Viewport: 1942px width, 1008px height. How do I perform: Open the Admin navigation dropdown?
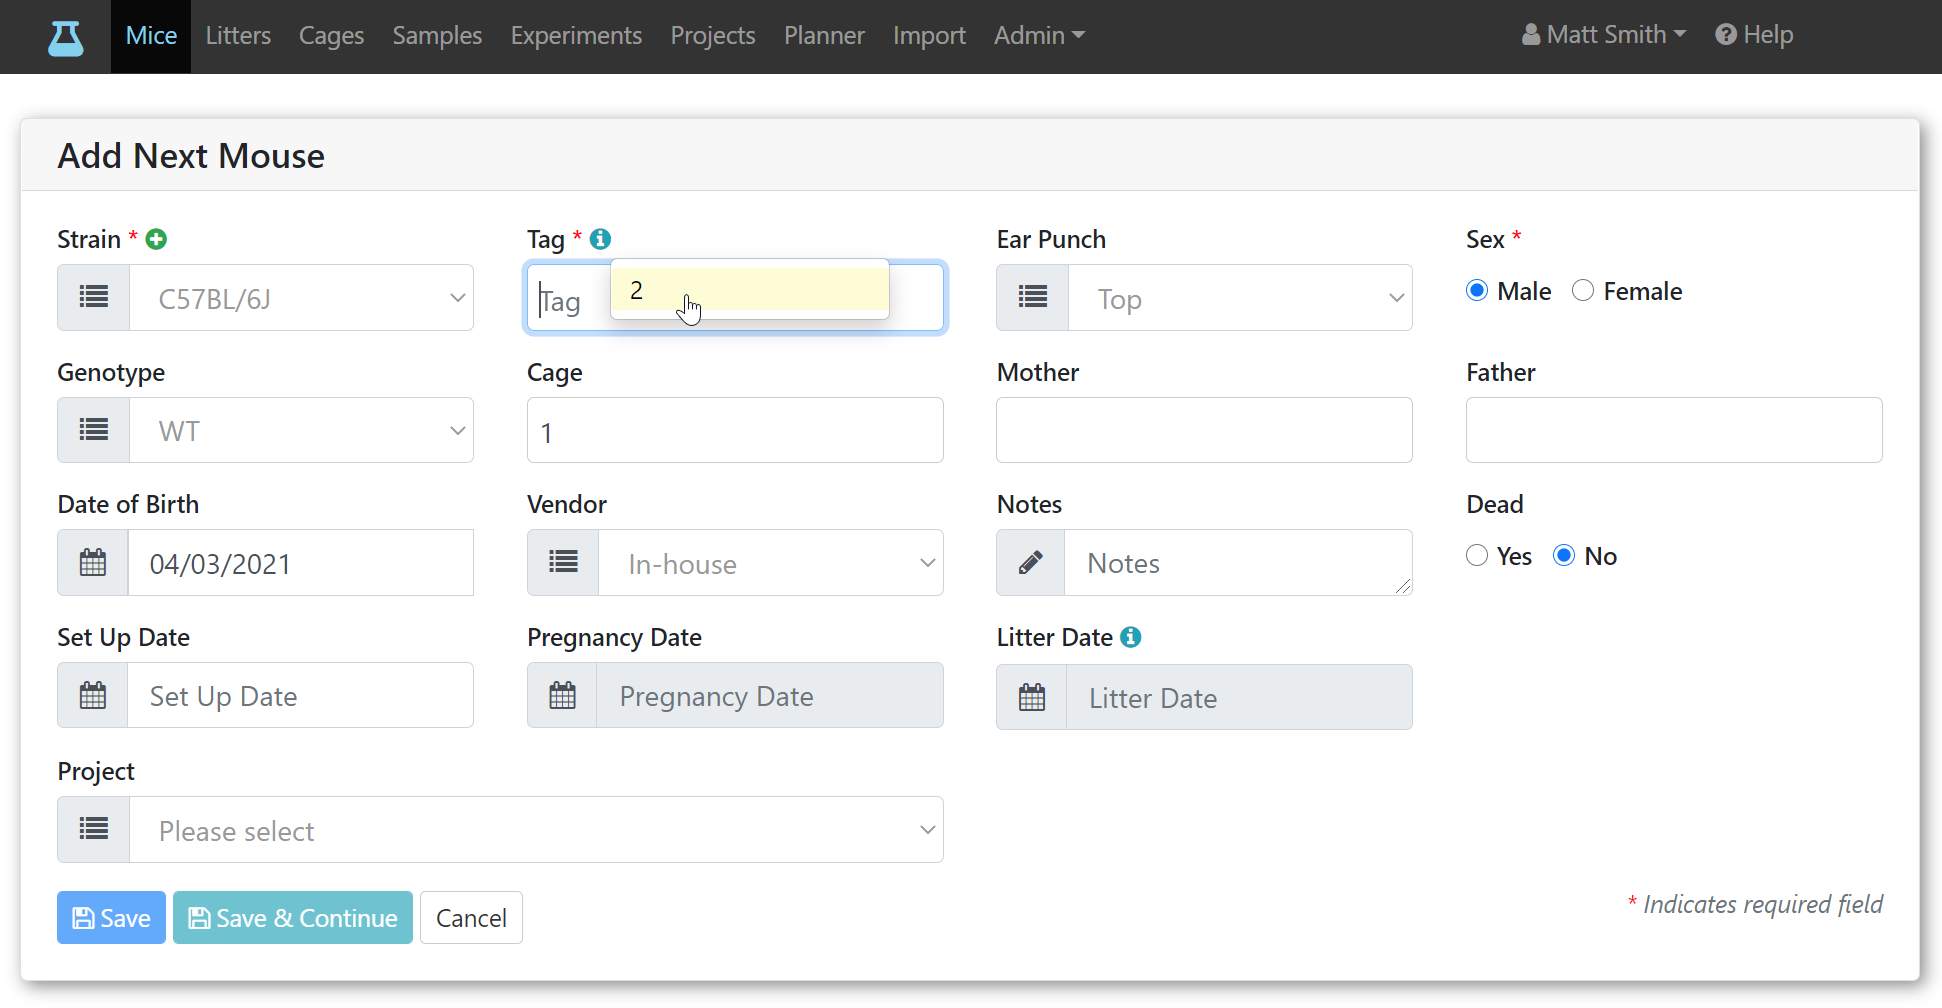pos(1039,36)
